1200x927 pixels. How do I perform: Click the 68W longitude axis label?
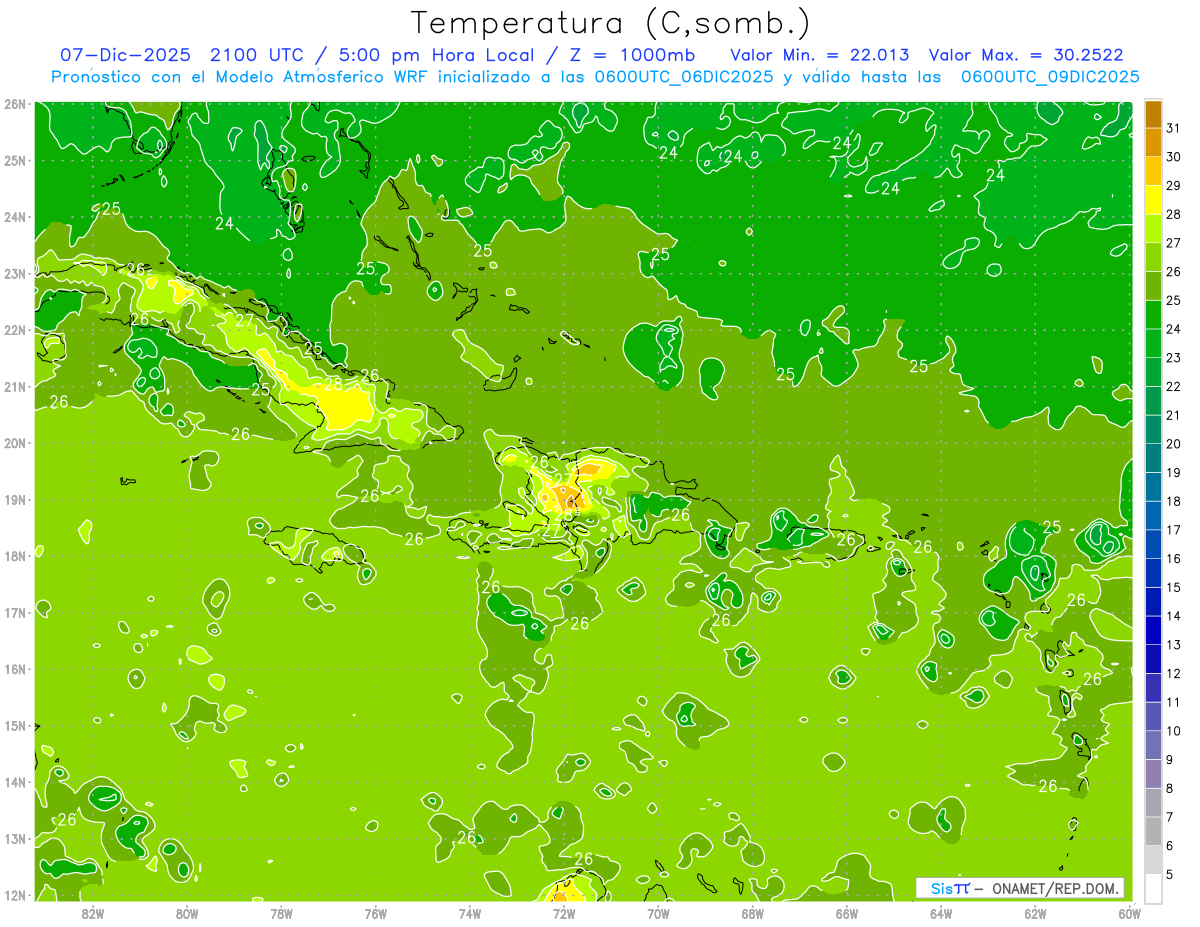[x=752, y=912]
